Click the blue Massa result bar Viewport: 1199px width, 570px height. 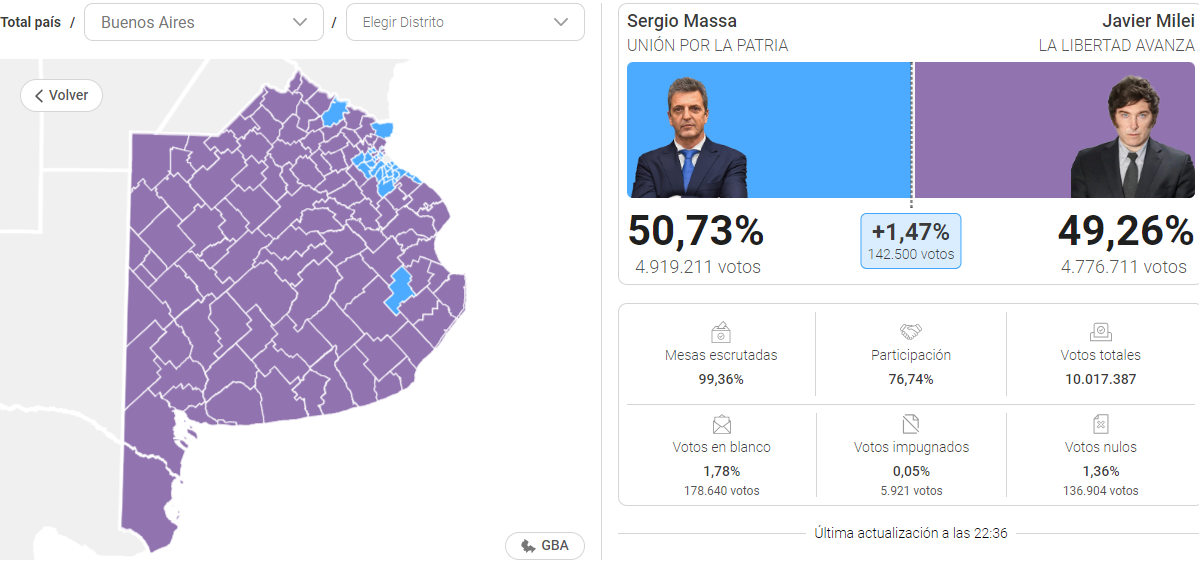(769, 130)
